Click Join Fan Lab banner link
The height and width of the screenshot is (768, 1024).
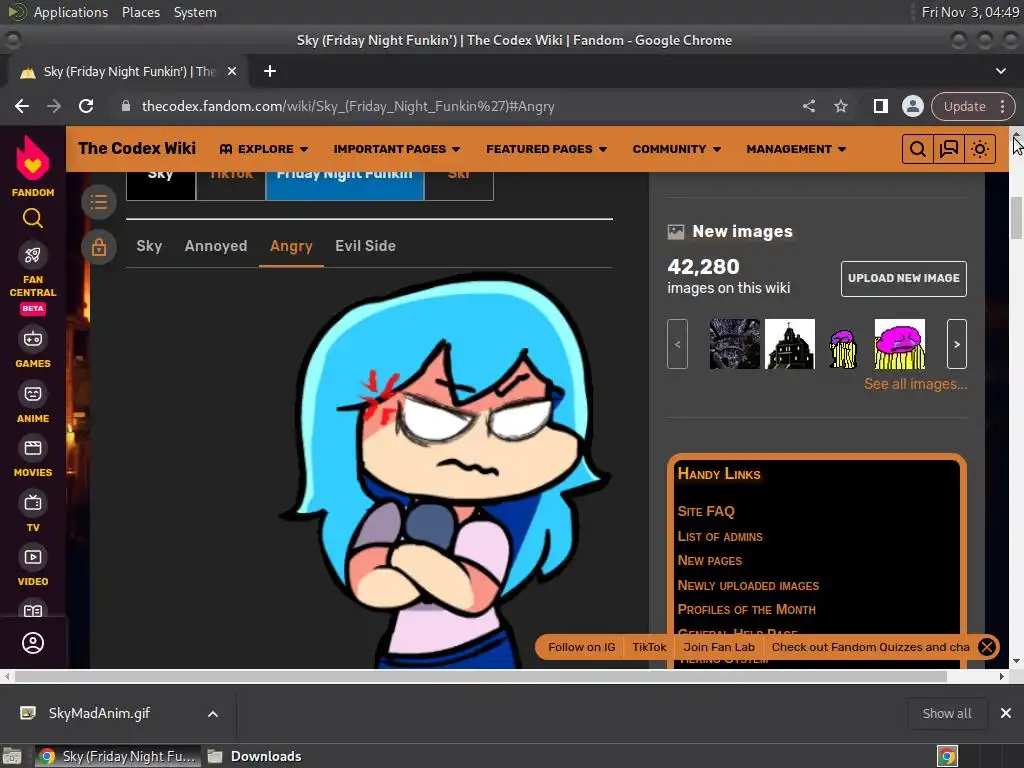[718, 647]
